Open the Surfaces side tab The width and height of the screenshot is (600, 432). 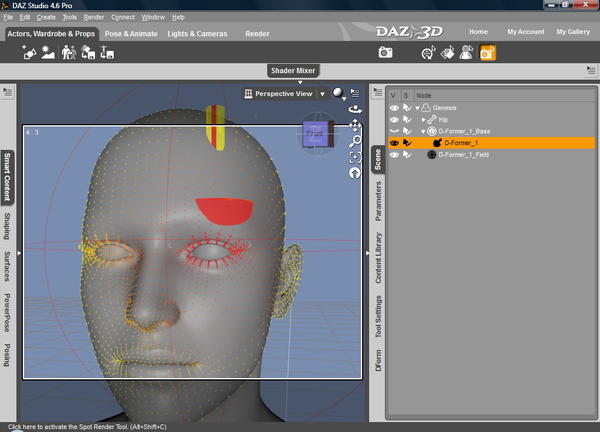[7, 266]
